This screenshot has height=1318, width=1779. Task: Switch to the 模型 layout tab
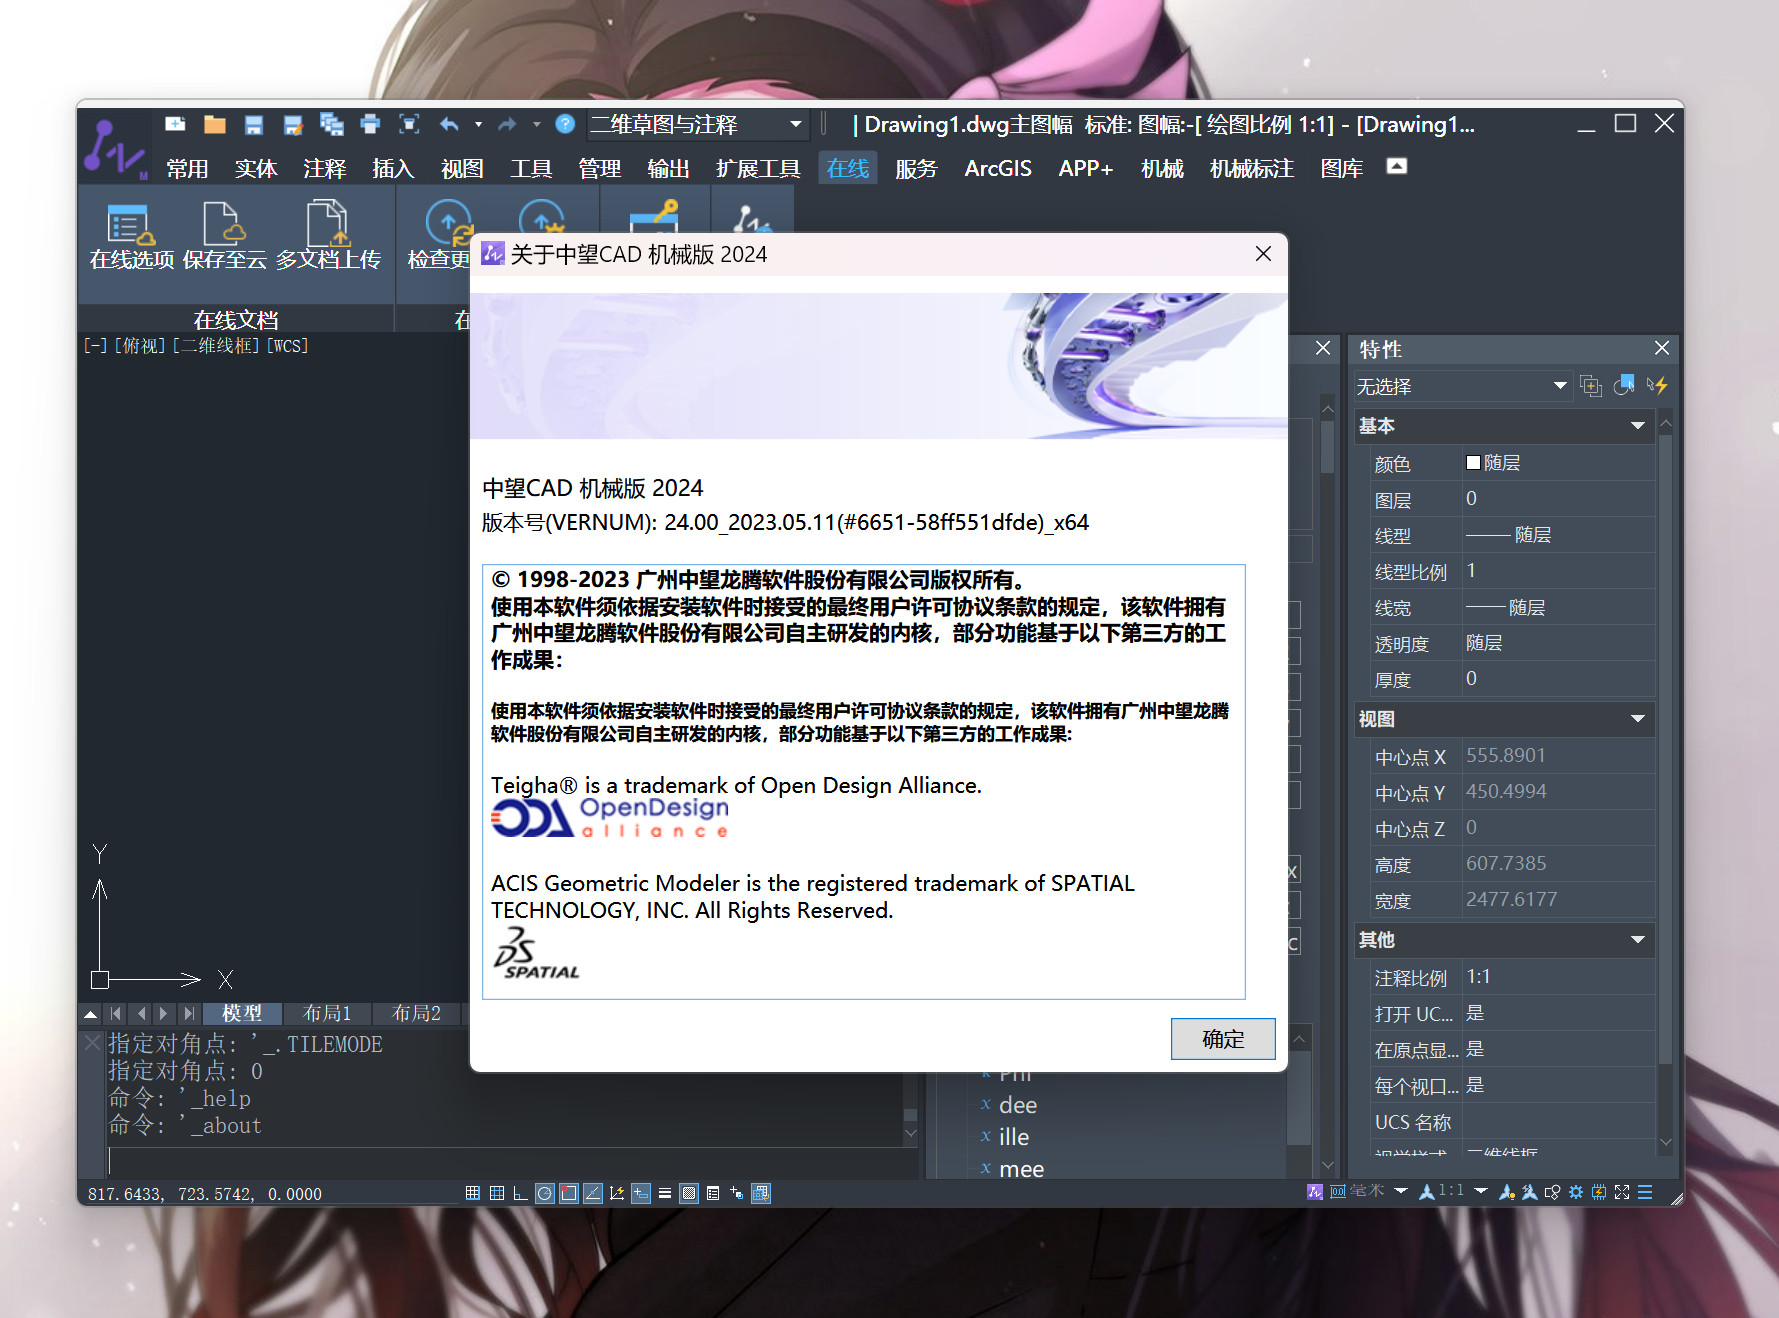pos(241,1013)
